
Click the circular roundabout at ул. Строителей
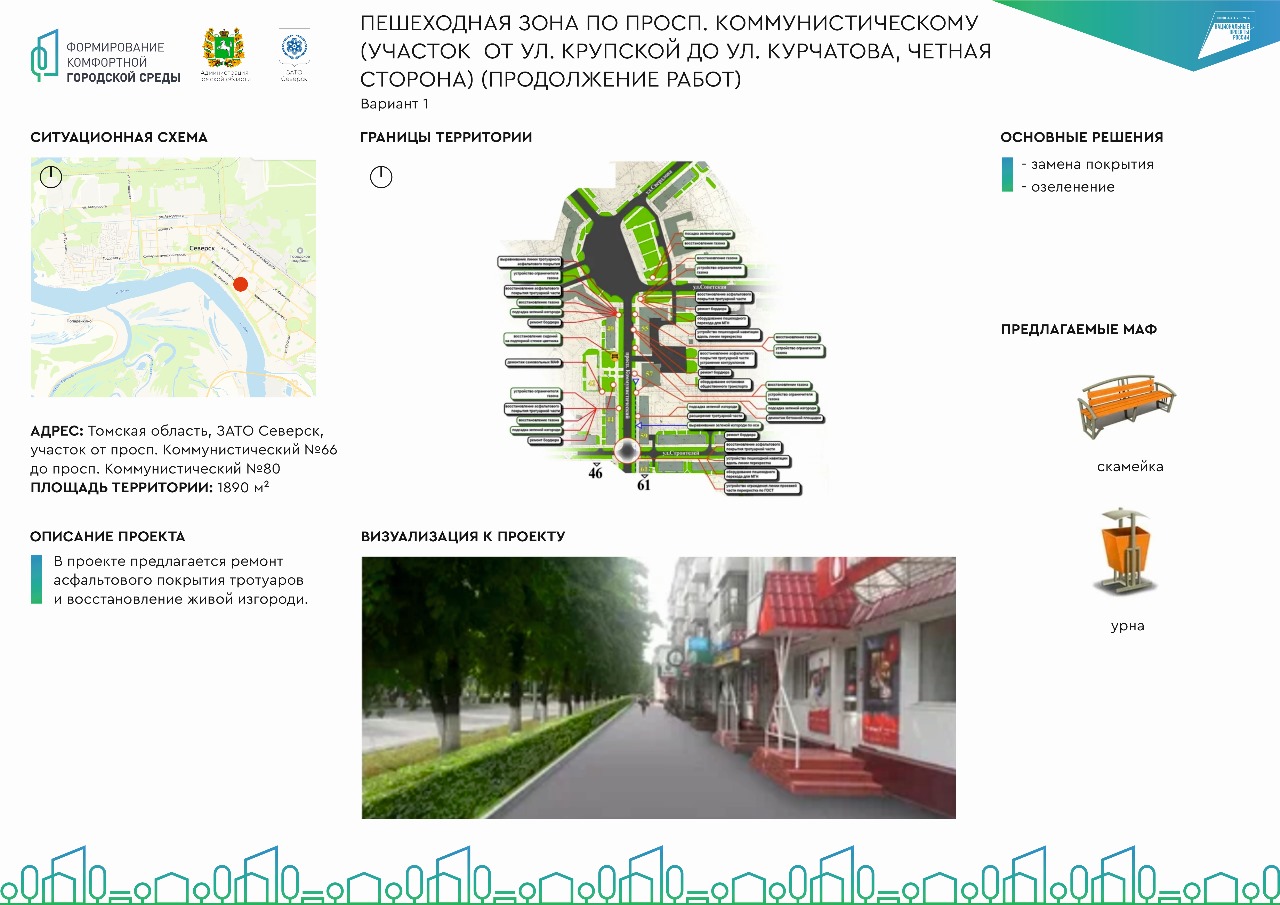tap(627, 452)
